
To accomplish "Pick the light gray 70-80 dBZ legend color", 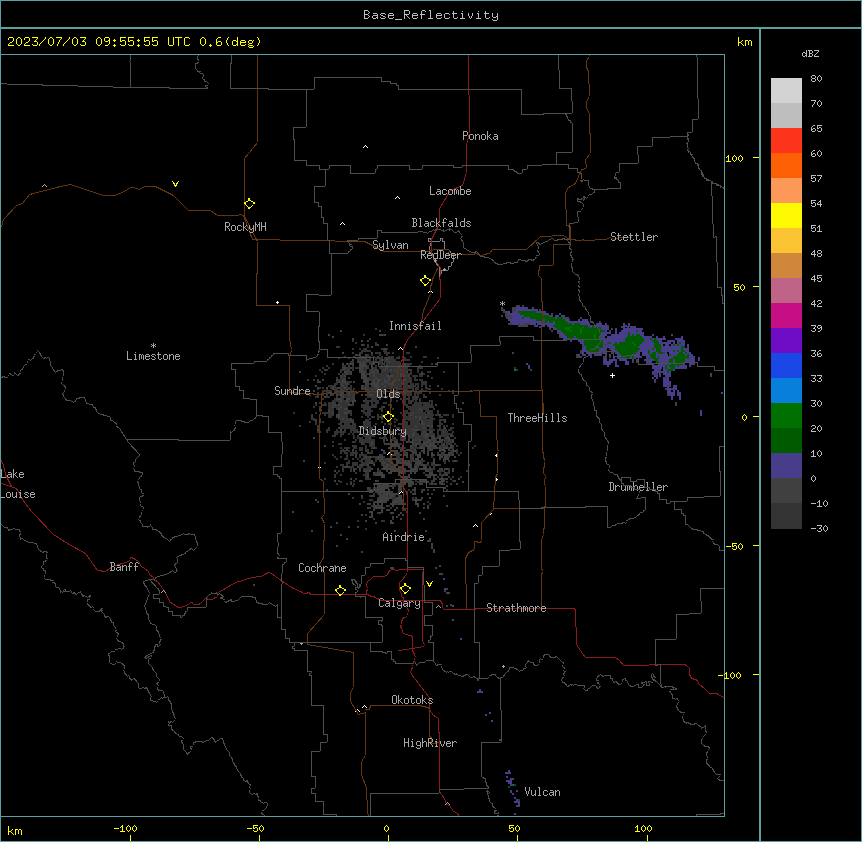I will pyautogui.click(x=786, y=90).
